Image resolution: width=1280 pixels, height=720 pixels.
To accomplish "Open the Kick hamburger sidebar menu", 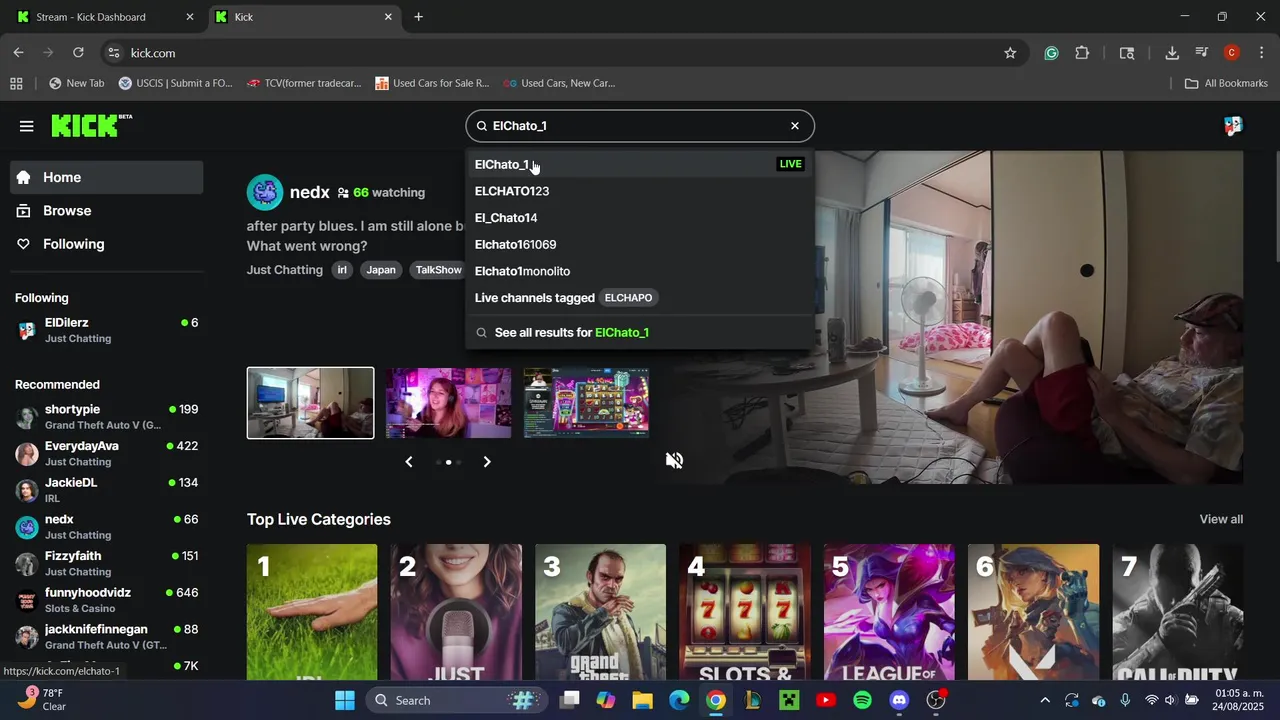I will tap(26, 126).
